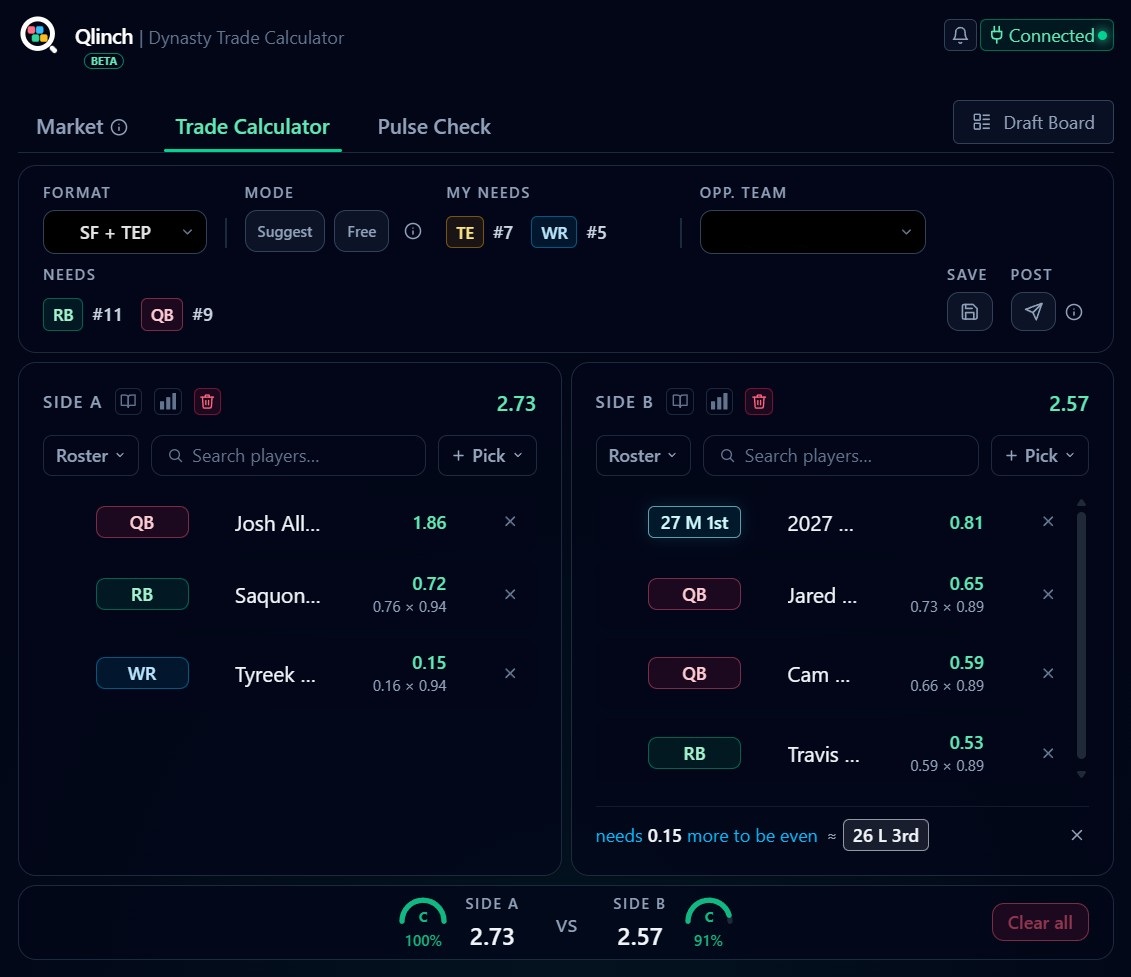Image resolution: width=1131 pixels, height=977 pixels.
Task: Click the Saquon RB position badge
Action: tap(142, 595)
